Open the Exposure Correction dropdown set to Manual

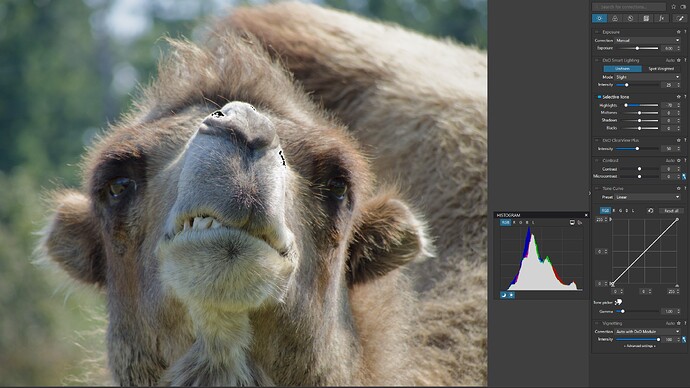(x=647, y=40)
